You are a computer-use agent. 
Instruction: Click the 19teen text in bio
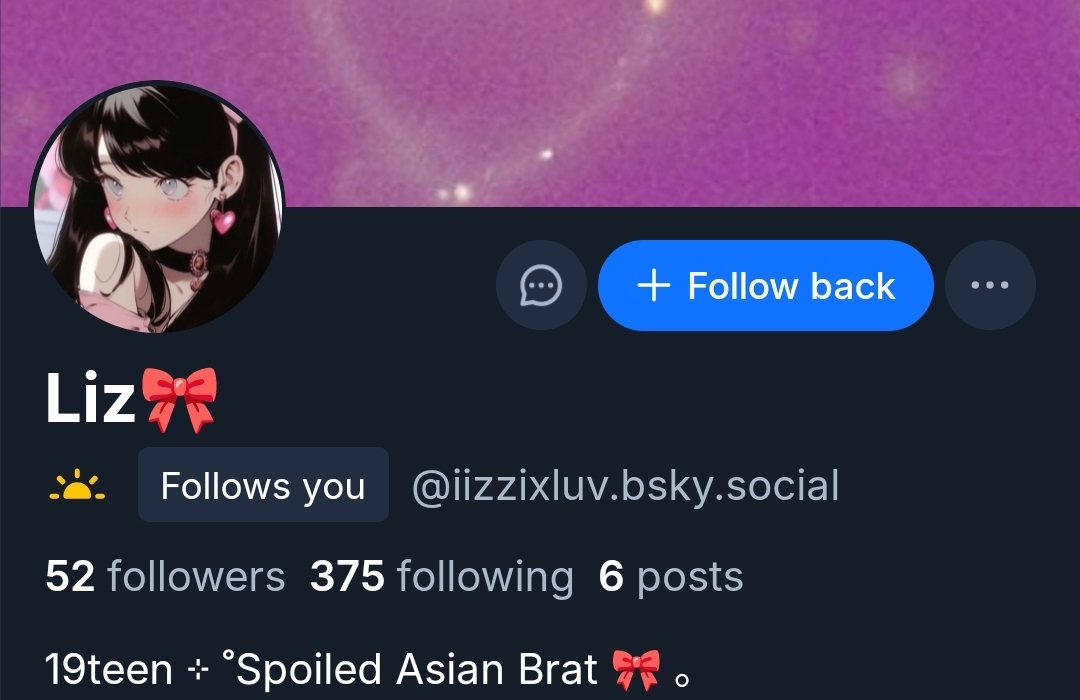tap(109, 670)
